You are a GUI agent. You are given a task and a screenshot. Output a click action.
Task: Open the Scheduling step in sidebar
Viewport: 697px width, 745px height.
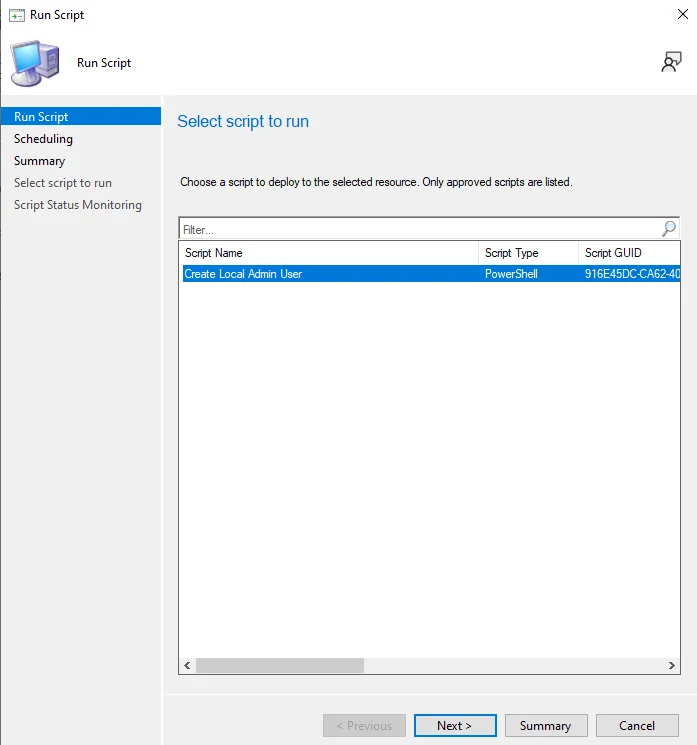(x=43, y=139)
